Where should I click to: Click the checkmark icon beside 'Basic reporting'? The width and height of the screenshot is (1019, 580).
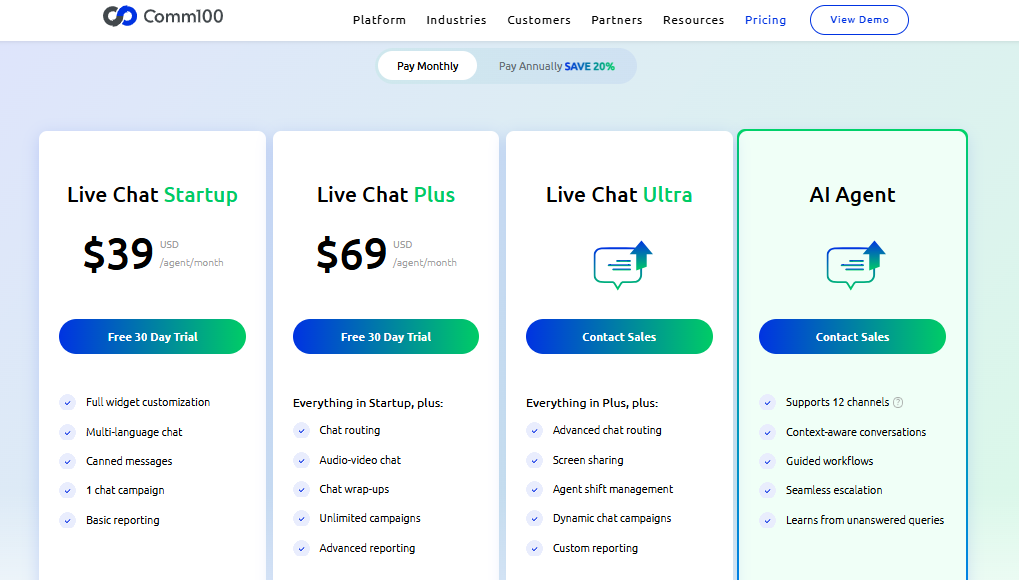67,520
